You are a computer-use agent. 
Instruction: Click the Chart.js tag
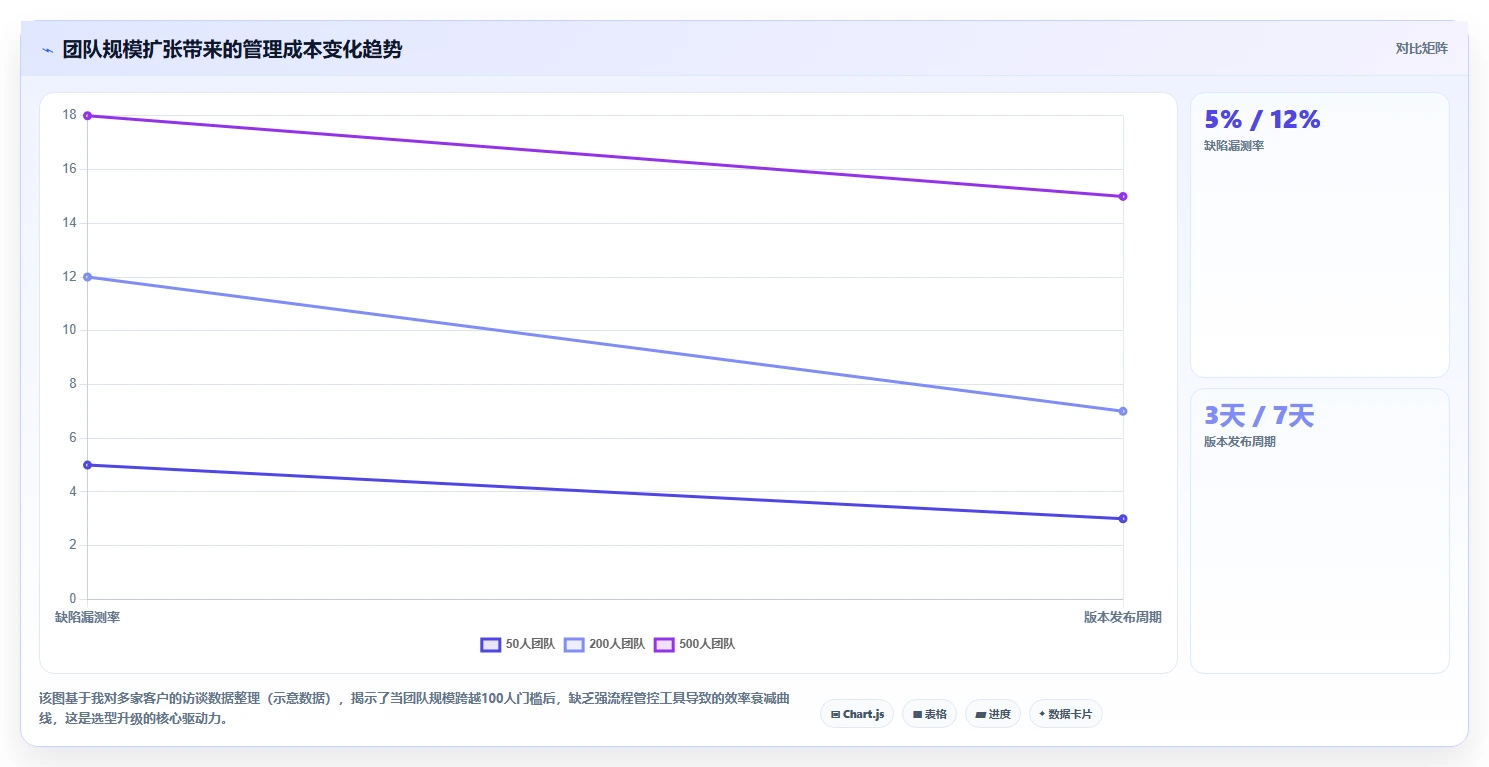(x=857, y=714)
